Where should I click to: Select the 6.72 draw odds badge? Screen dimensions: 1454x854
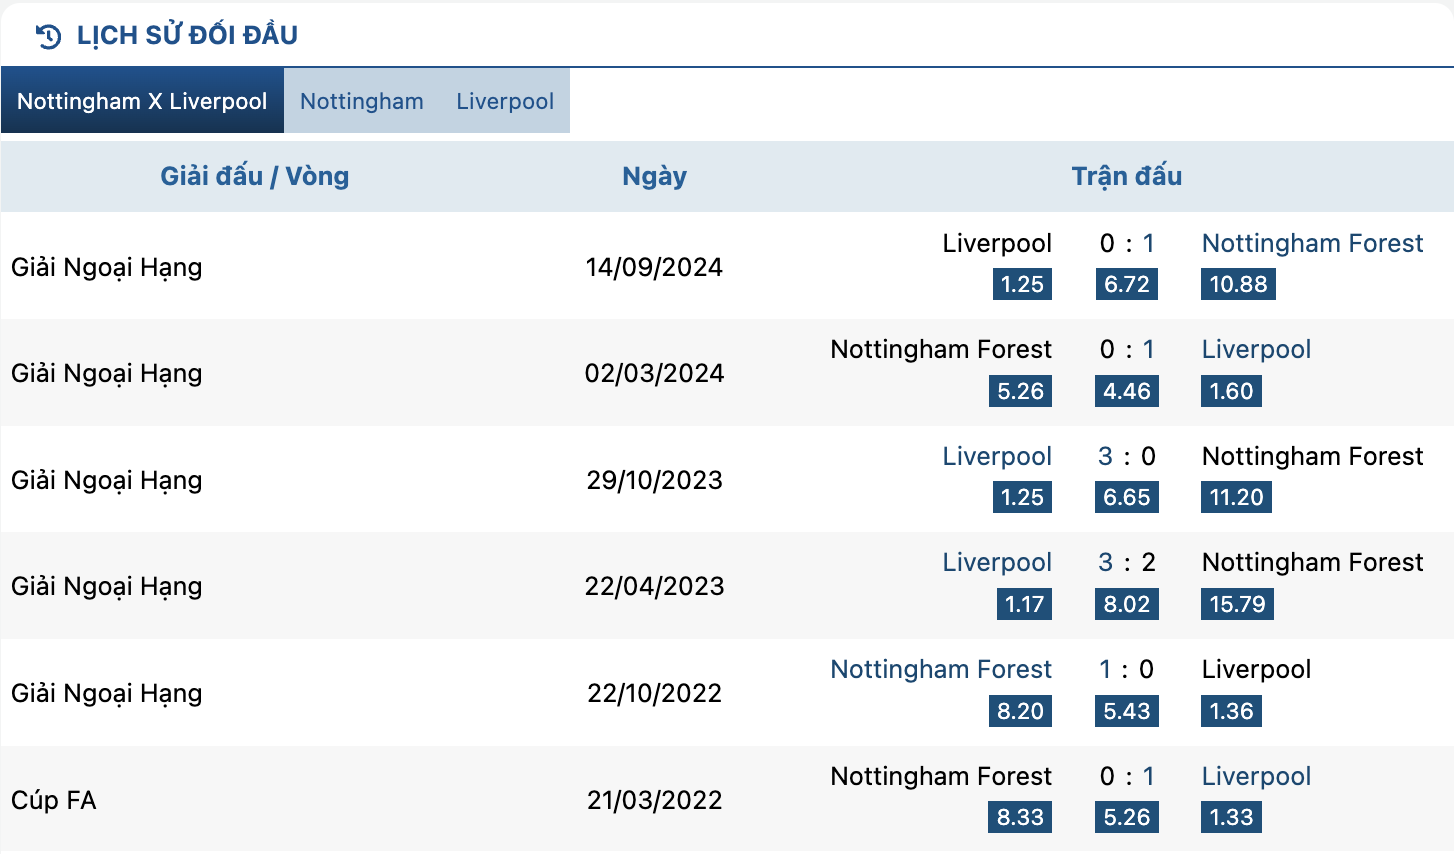(x=1127, y=284)
